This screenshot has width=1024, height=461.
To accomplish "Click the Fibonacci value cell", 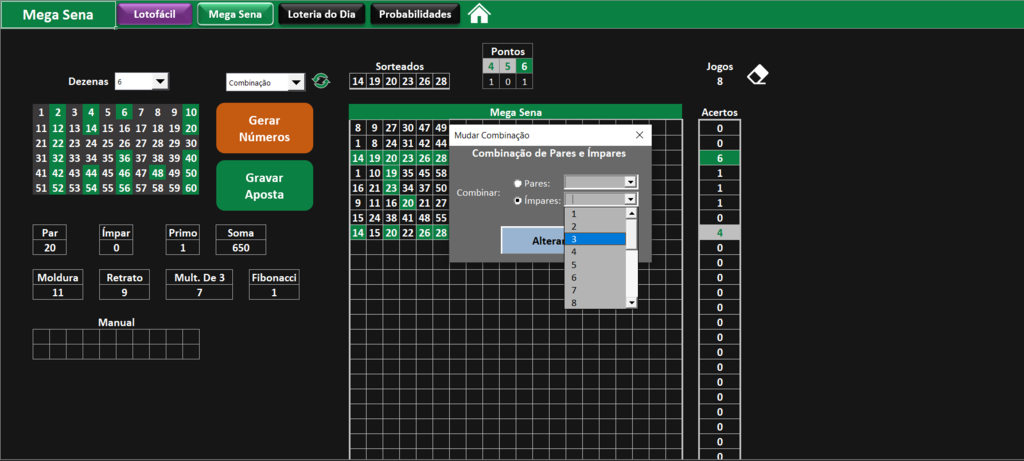I will tap(274, 293).
